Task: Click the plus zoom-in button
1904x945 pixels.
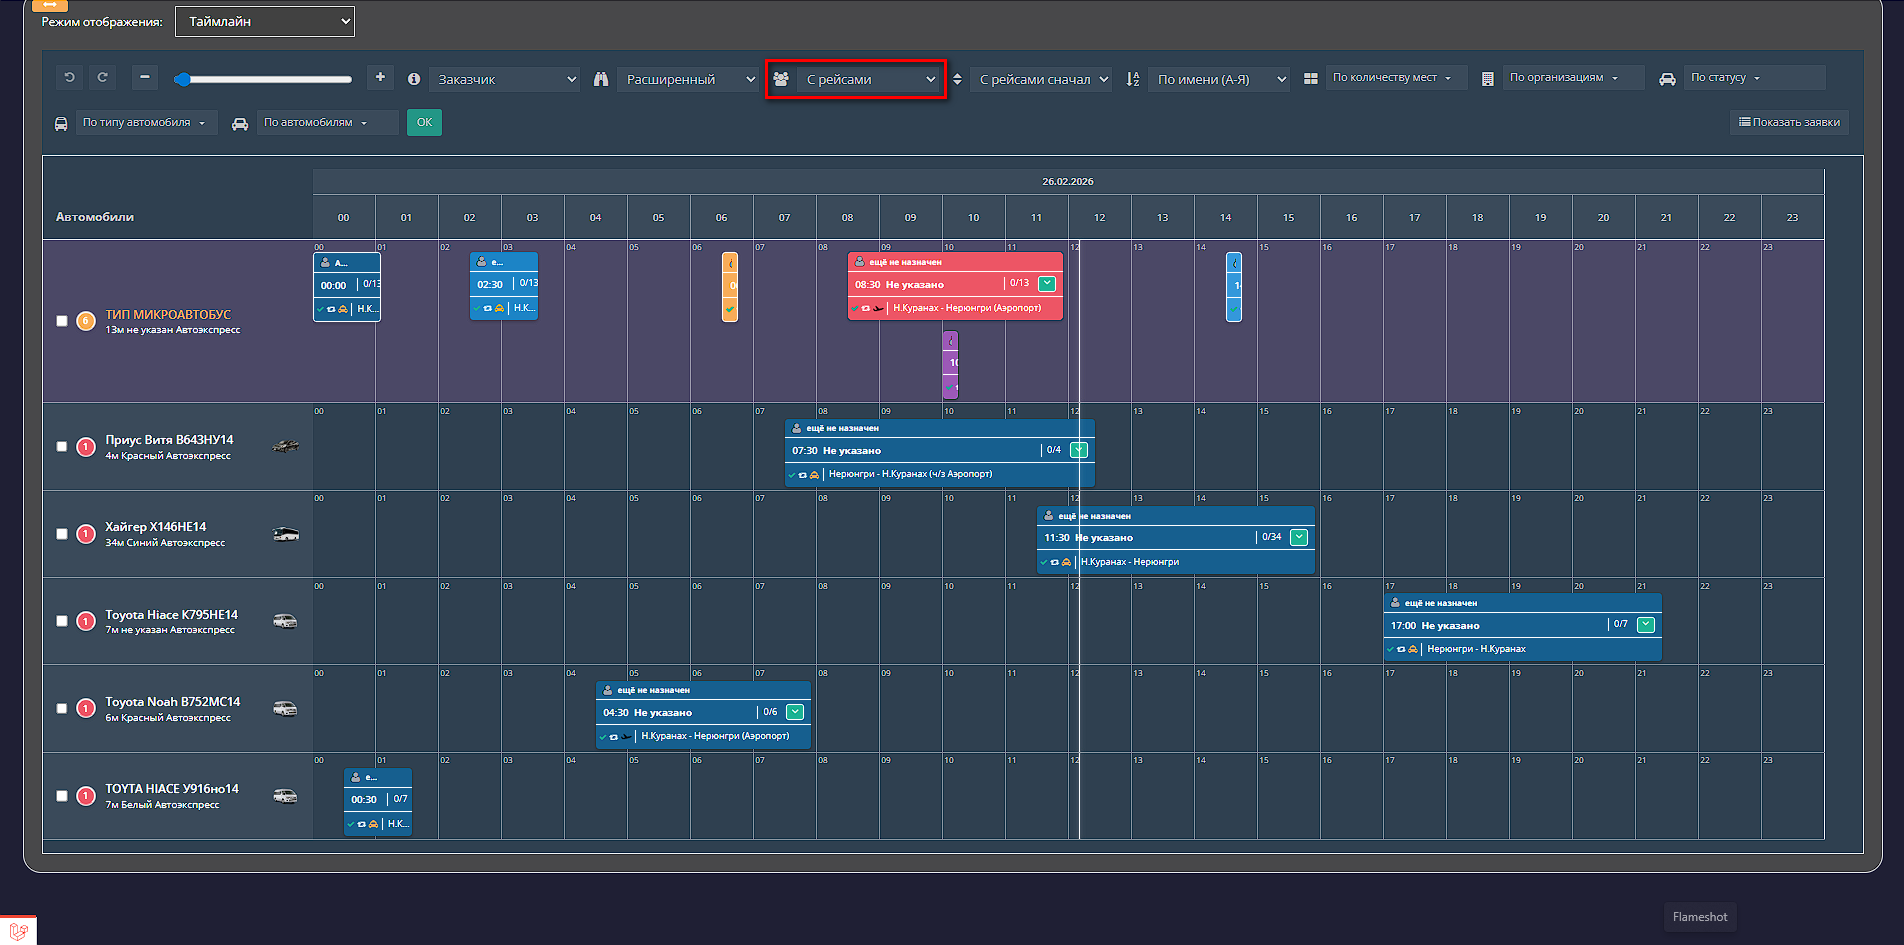Action: tap(380, 78)
